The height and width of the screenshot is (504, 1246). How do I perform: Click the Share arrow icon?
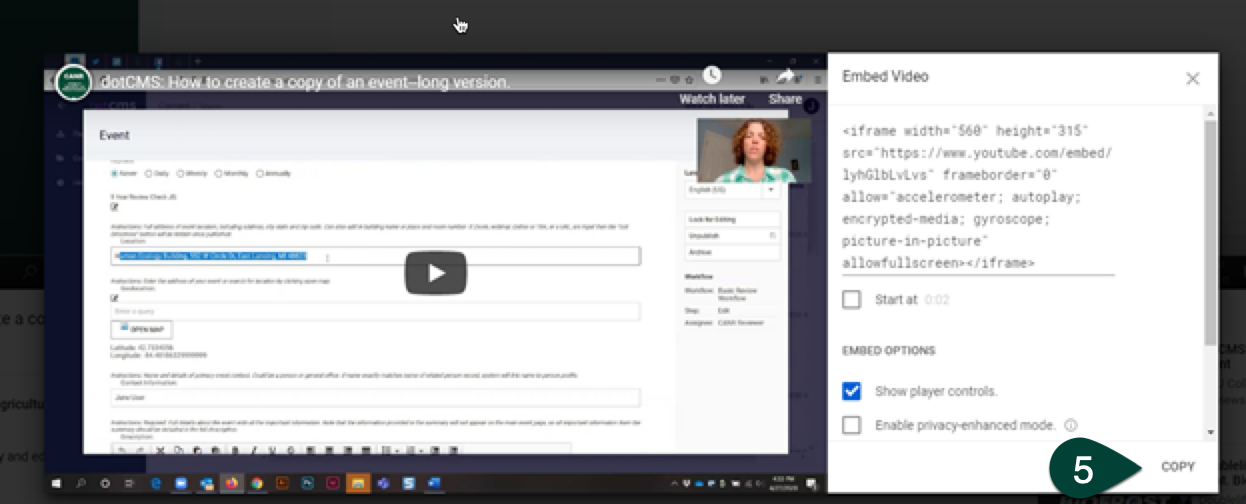[785, 76]
